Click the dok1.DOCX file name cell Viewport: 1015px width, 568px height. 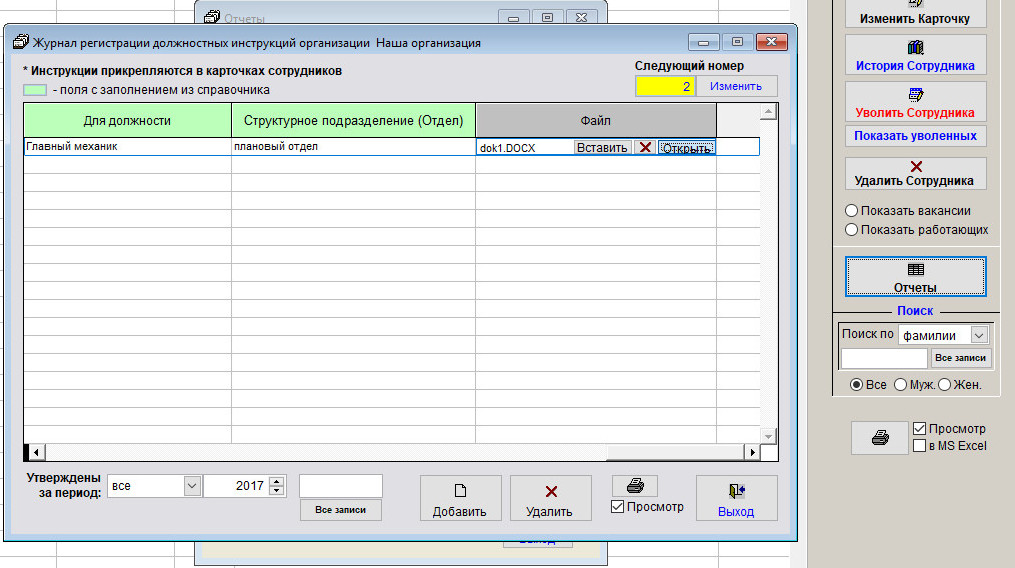click(525, 148)
